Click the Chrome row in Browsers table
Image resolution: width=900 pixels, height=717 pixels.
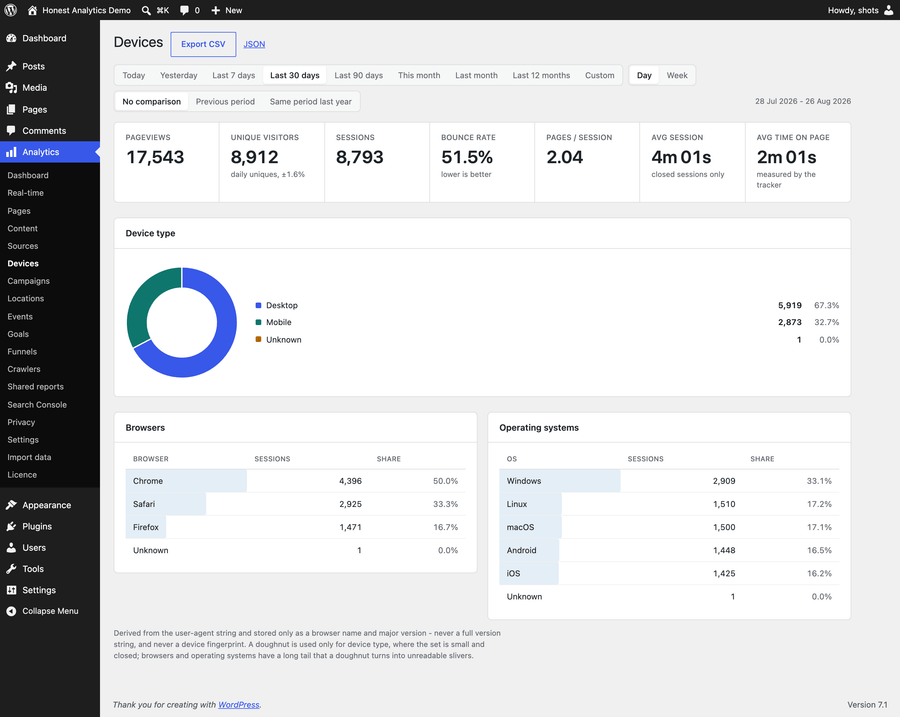tap(295, 481)
